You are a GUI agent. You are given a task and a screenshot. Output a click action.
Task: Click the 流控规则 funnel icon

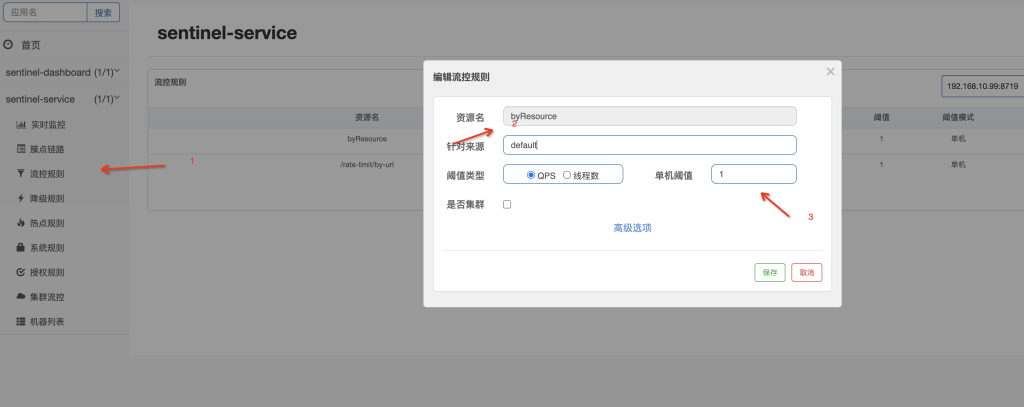[x=21, y=174]
